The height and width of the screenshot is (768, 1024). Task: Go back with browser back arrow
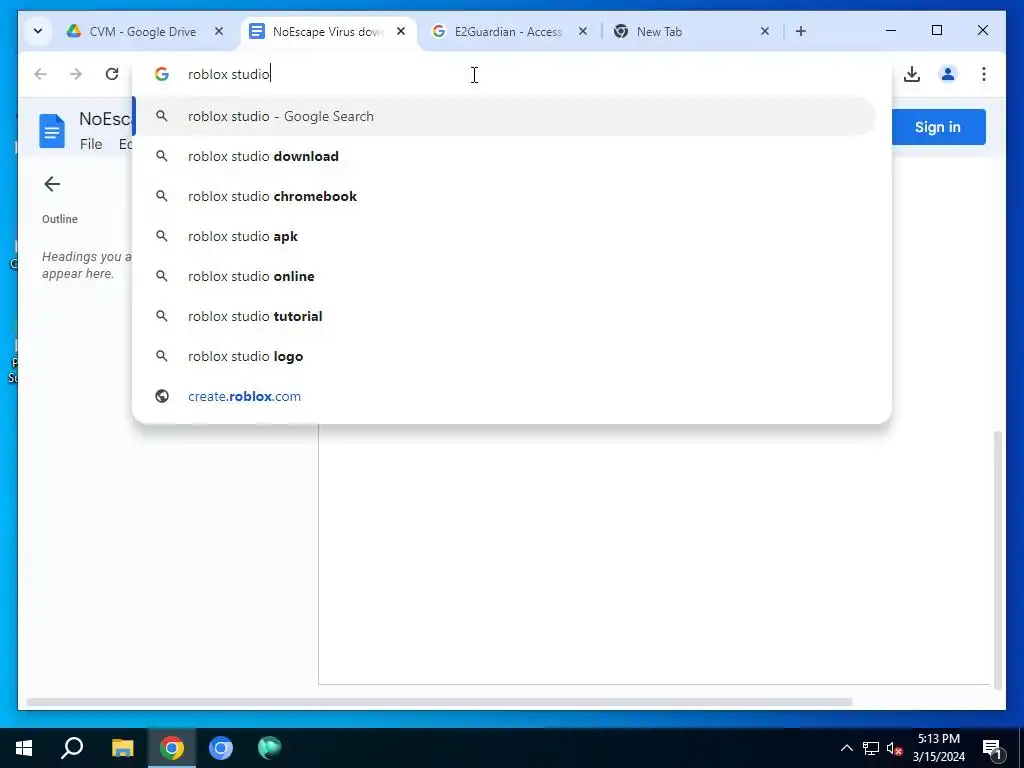(40, 74)
